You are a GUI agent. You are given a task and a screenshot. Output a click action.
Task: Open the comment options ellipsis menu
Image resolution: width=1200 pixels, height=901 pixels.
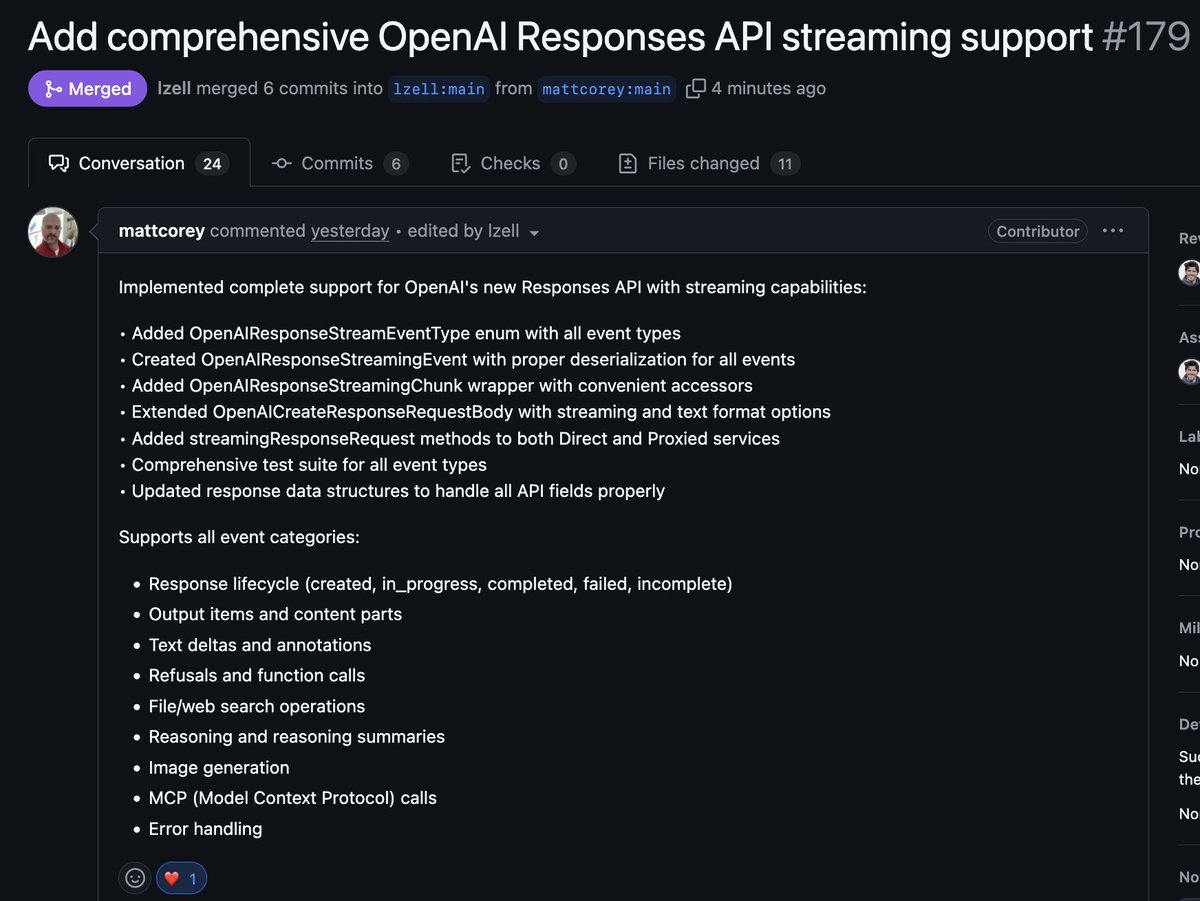coord(1113,231)
